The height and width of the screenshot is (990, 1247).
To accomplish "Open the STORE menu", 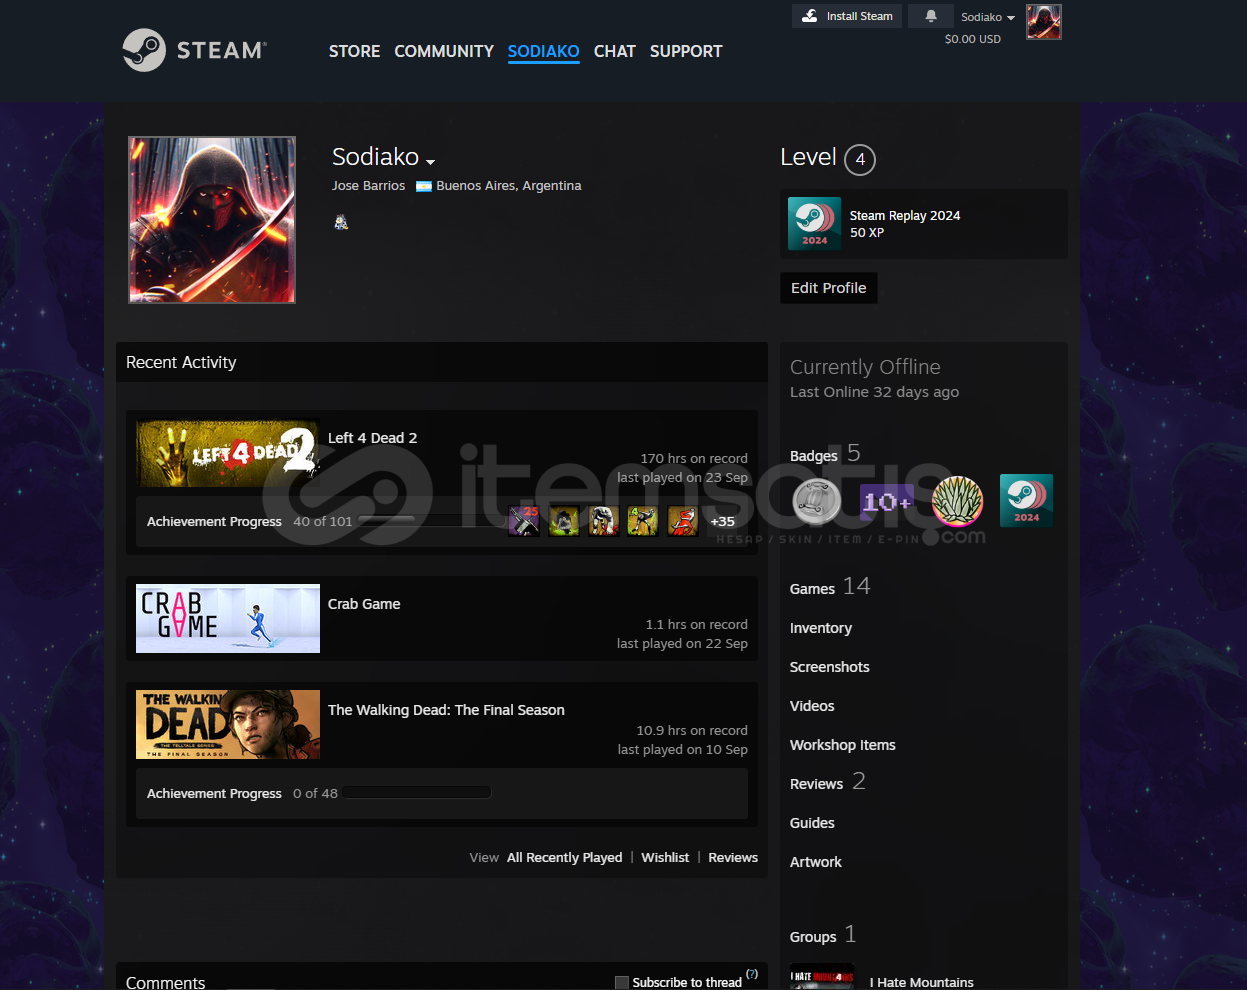I will click(354, 51).
